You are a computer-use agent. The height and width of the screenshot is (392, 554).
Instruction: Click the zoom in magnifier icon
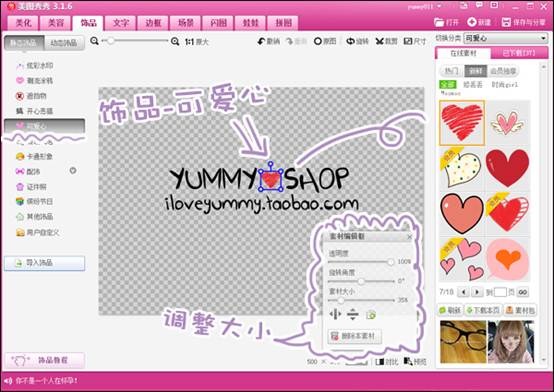(175, 42)
